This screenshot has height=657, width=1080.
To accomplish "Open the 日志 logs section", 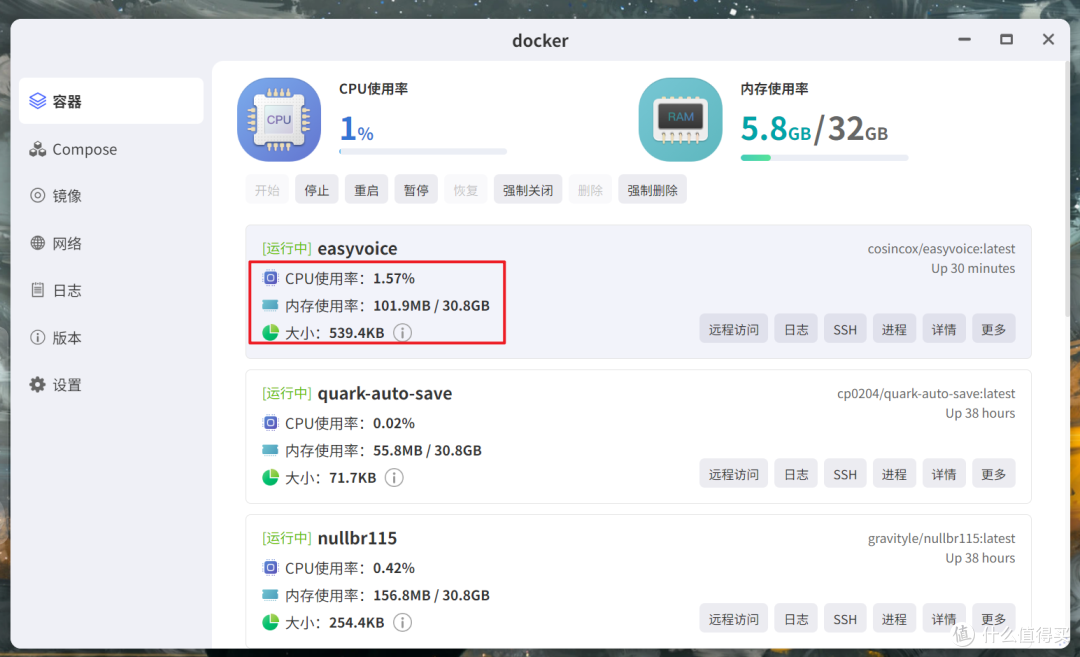I will [111, 290].
